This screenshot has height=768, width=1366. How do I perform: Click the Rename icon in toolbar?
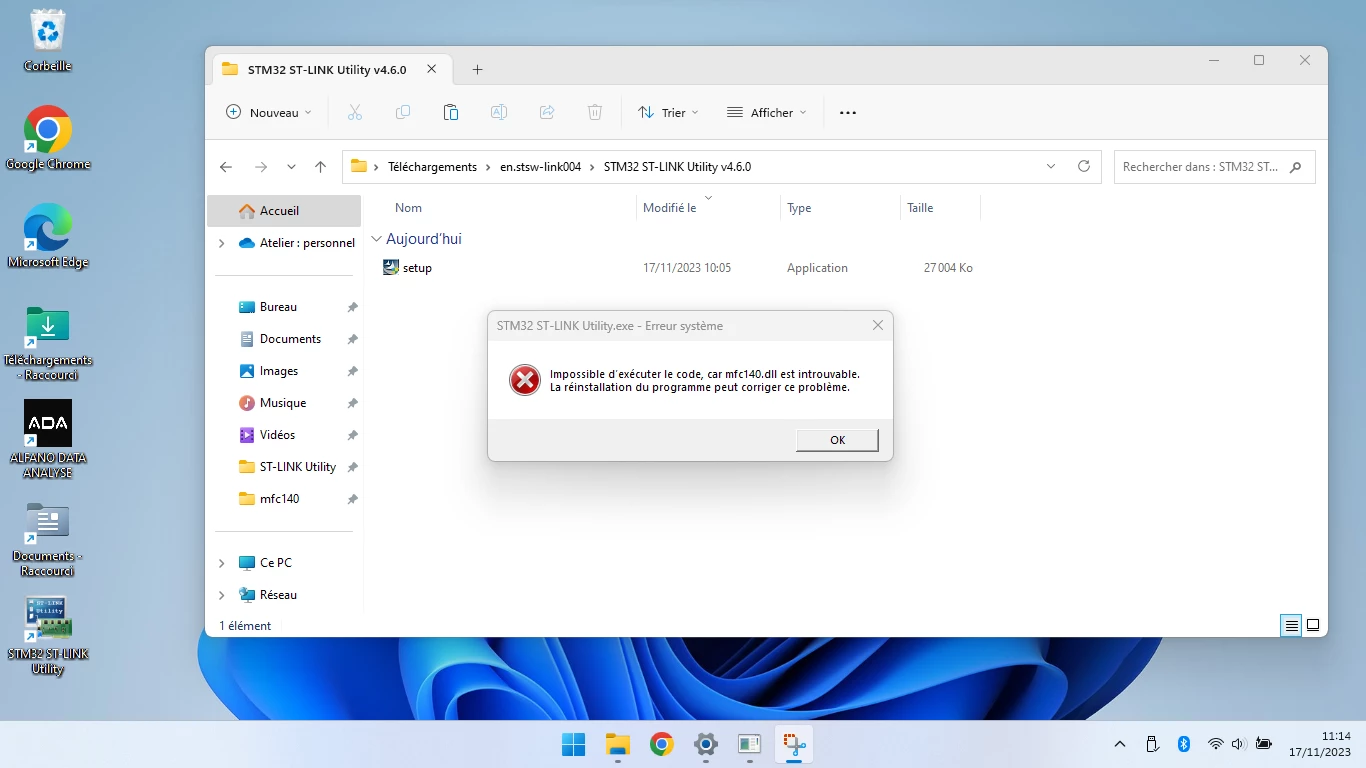tap(499, 113)
